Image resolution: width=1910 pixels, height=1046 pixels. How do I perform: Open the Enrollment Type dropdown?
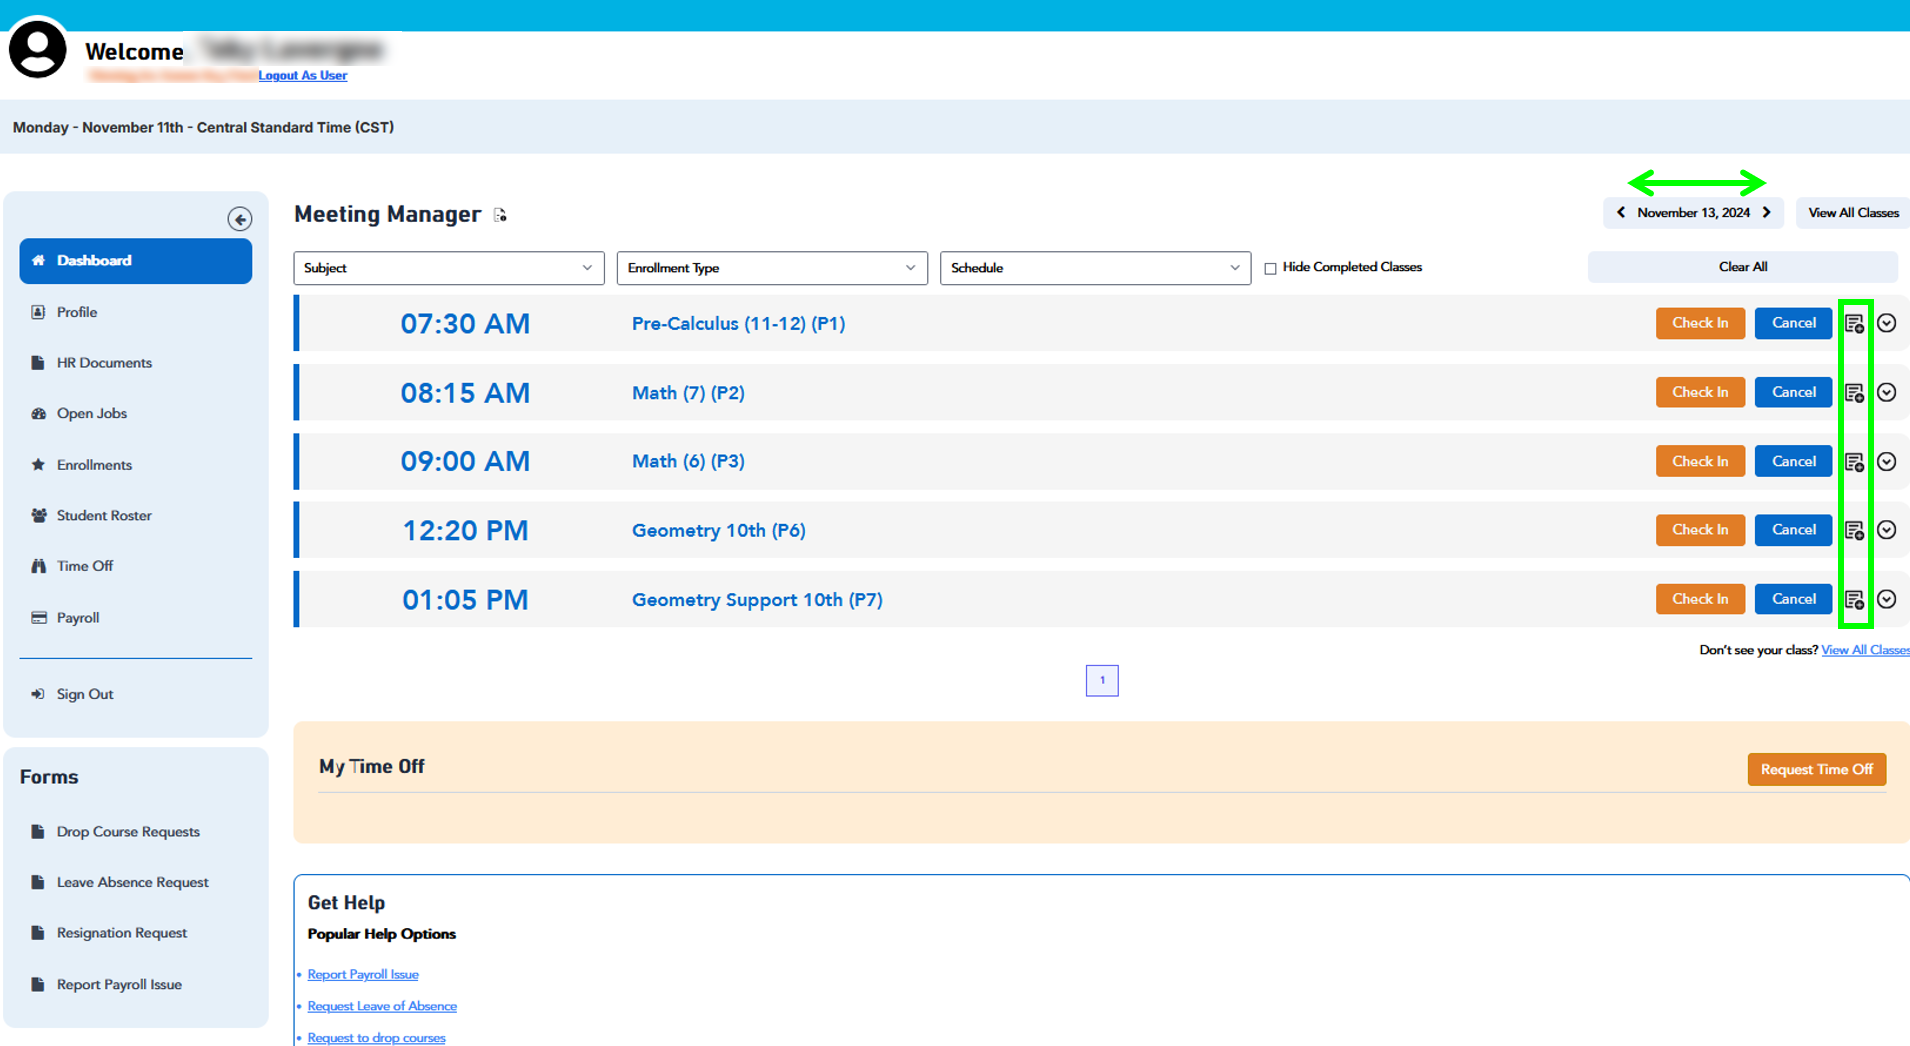coord(771,268)
